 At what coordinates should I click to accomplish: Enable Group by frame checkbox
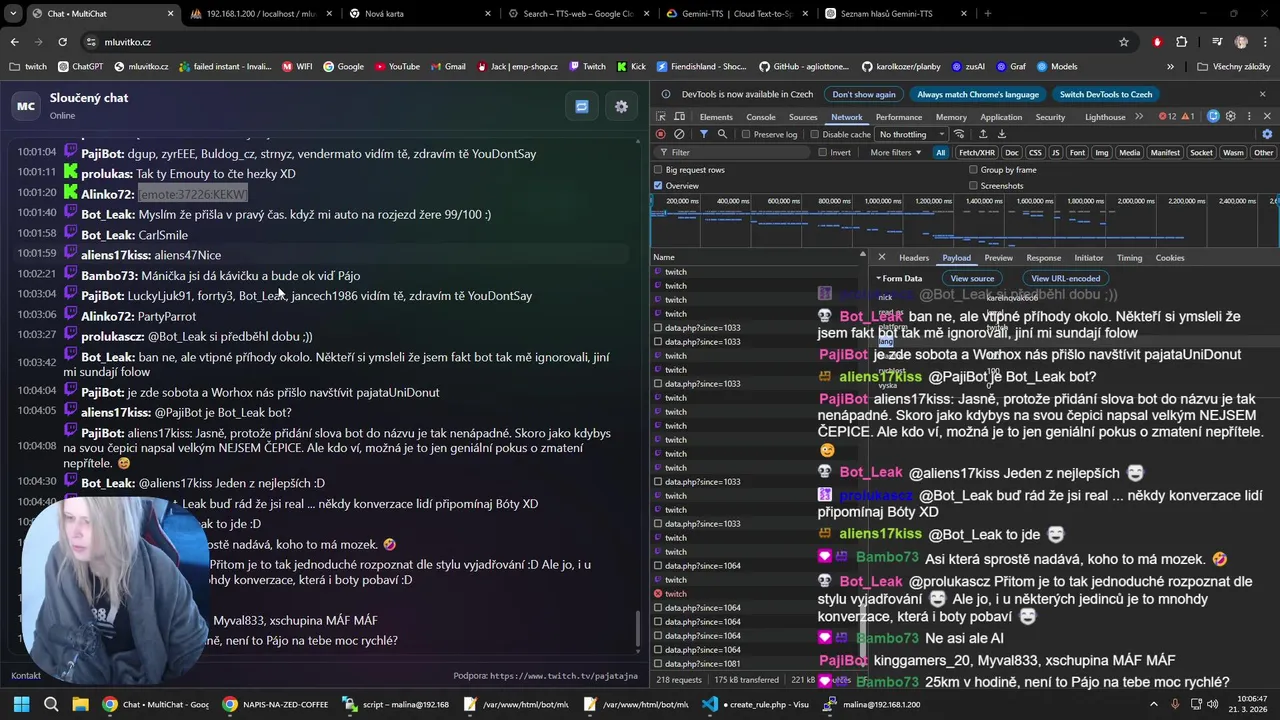pyautogui.click(x=973, y=170)
